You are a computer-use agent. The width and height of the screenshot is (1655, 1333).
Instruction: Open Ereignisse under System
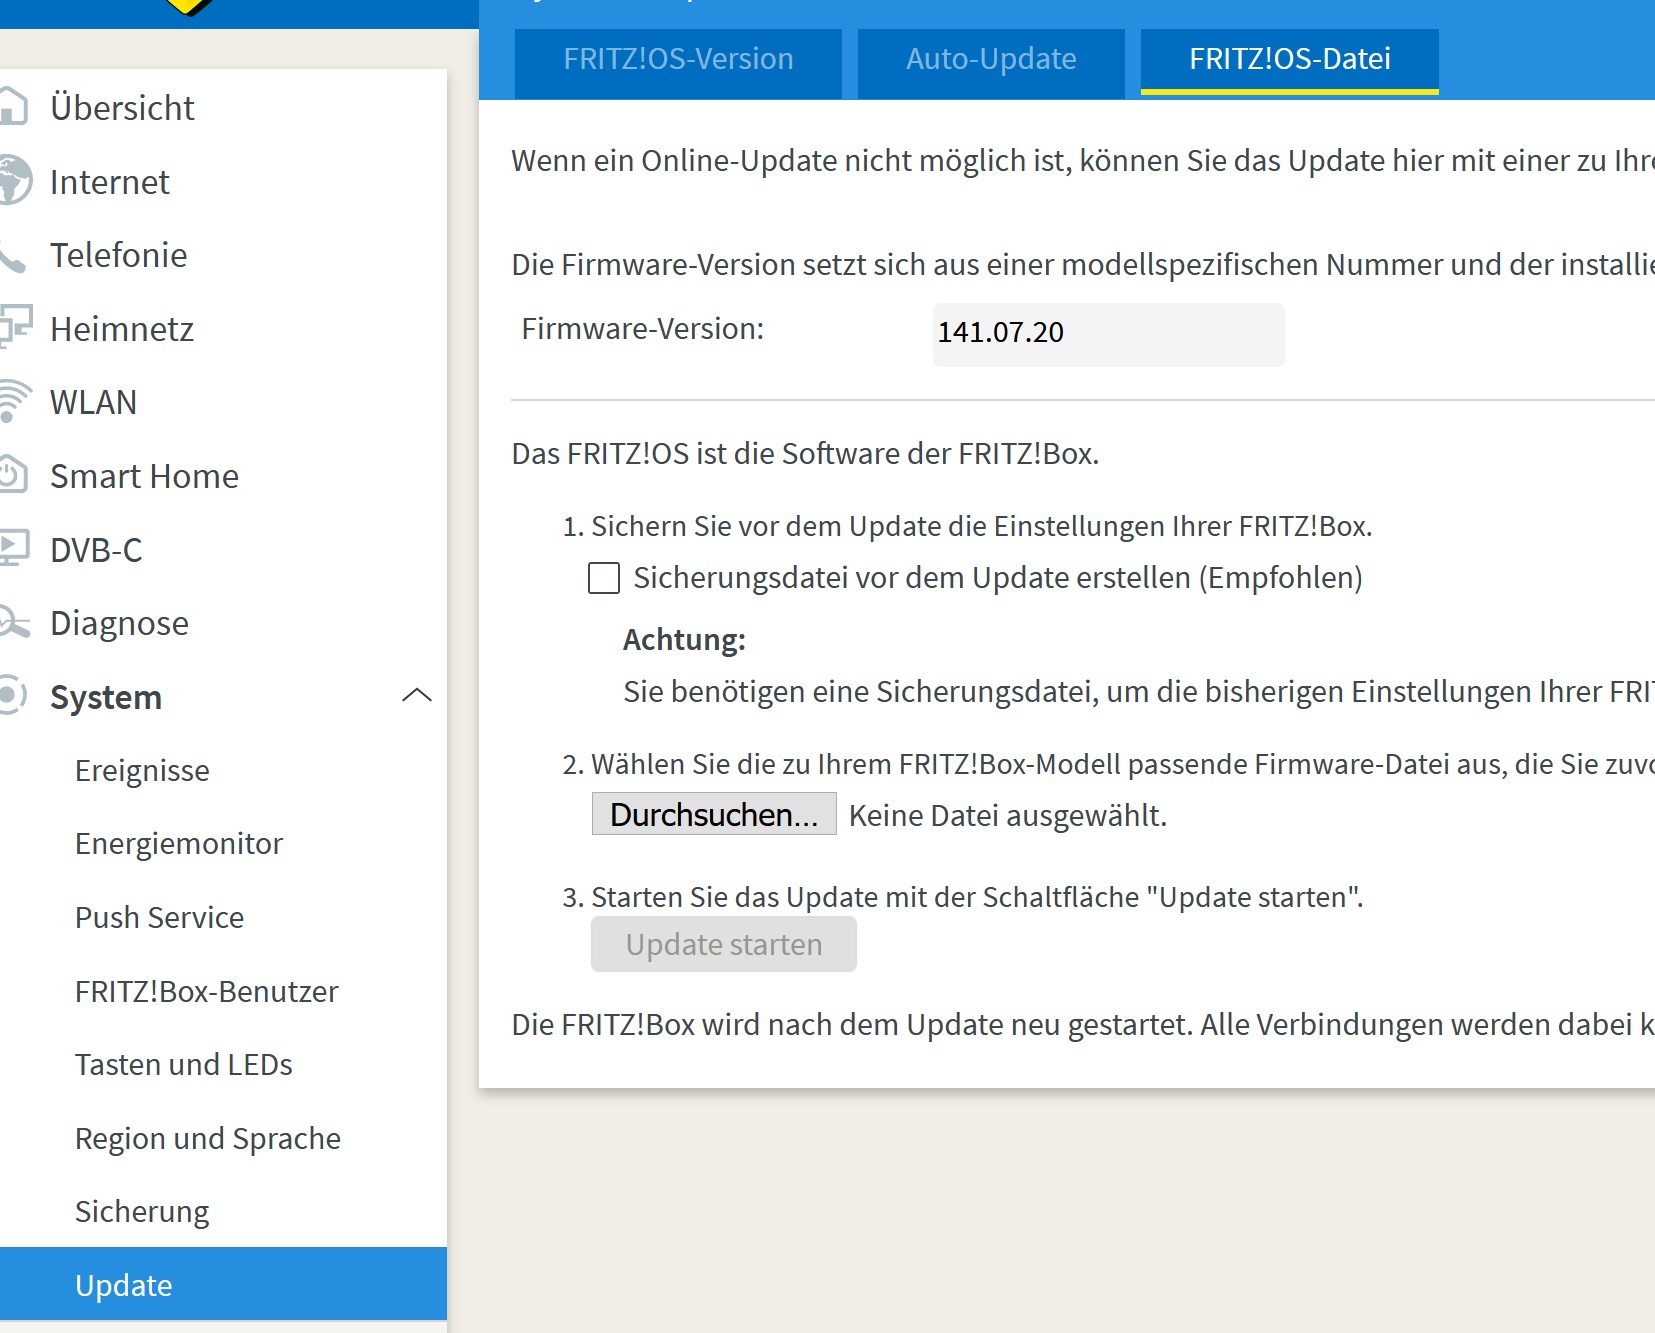142,771
